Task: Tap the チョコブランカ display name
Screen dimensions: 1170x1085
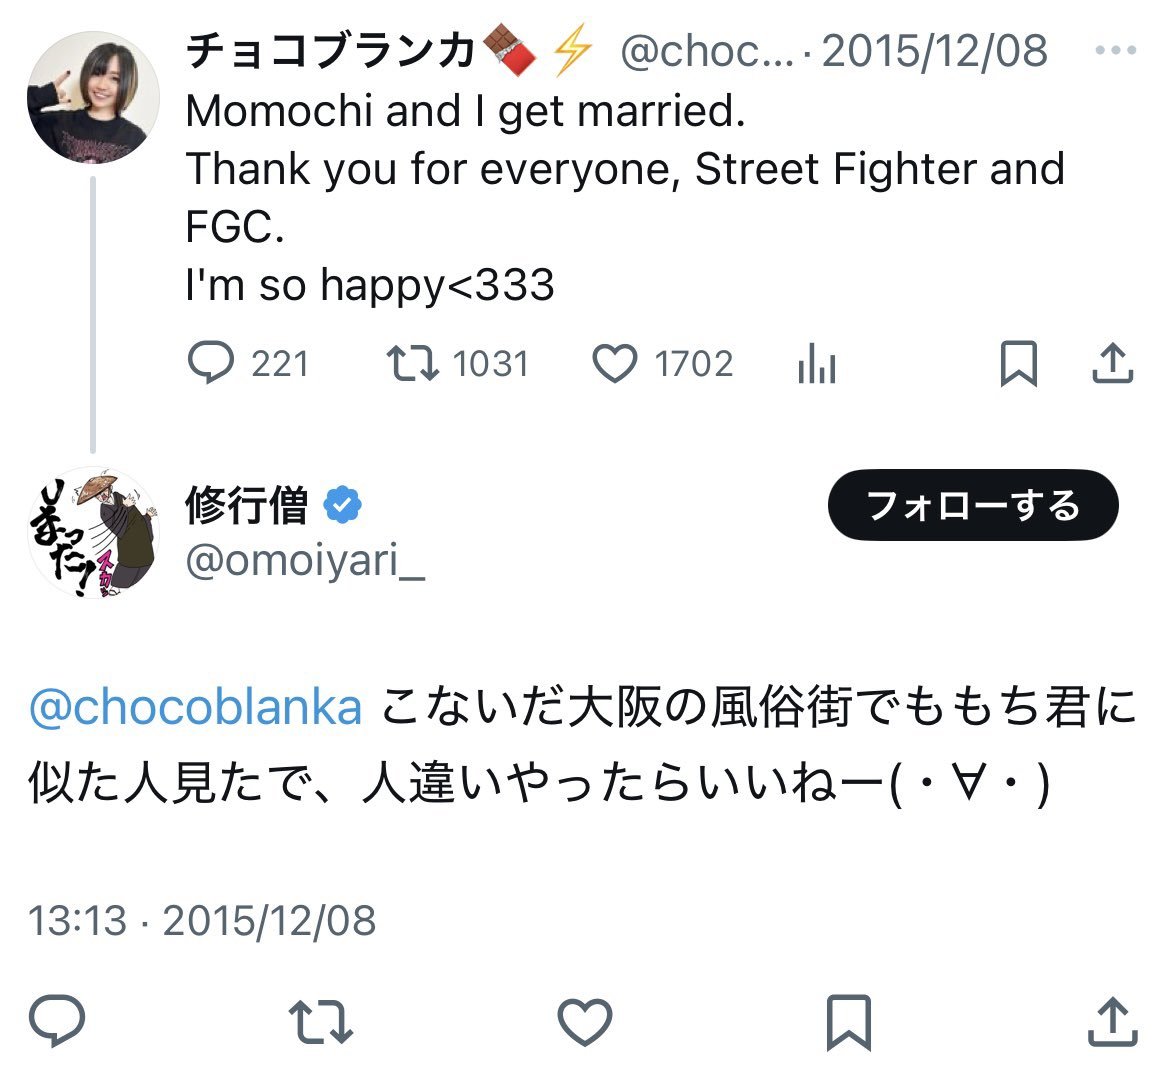Action: click(x=330, y=51)
